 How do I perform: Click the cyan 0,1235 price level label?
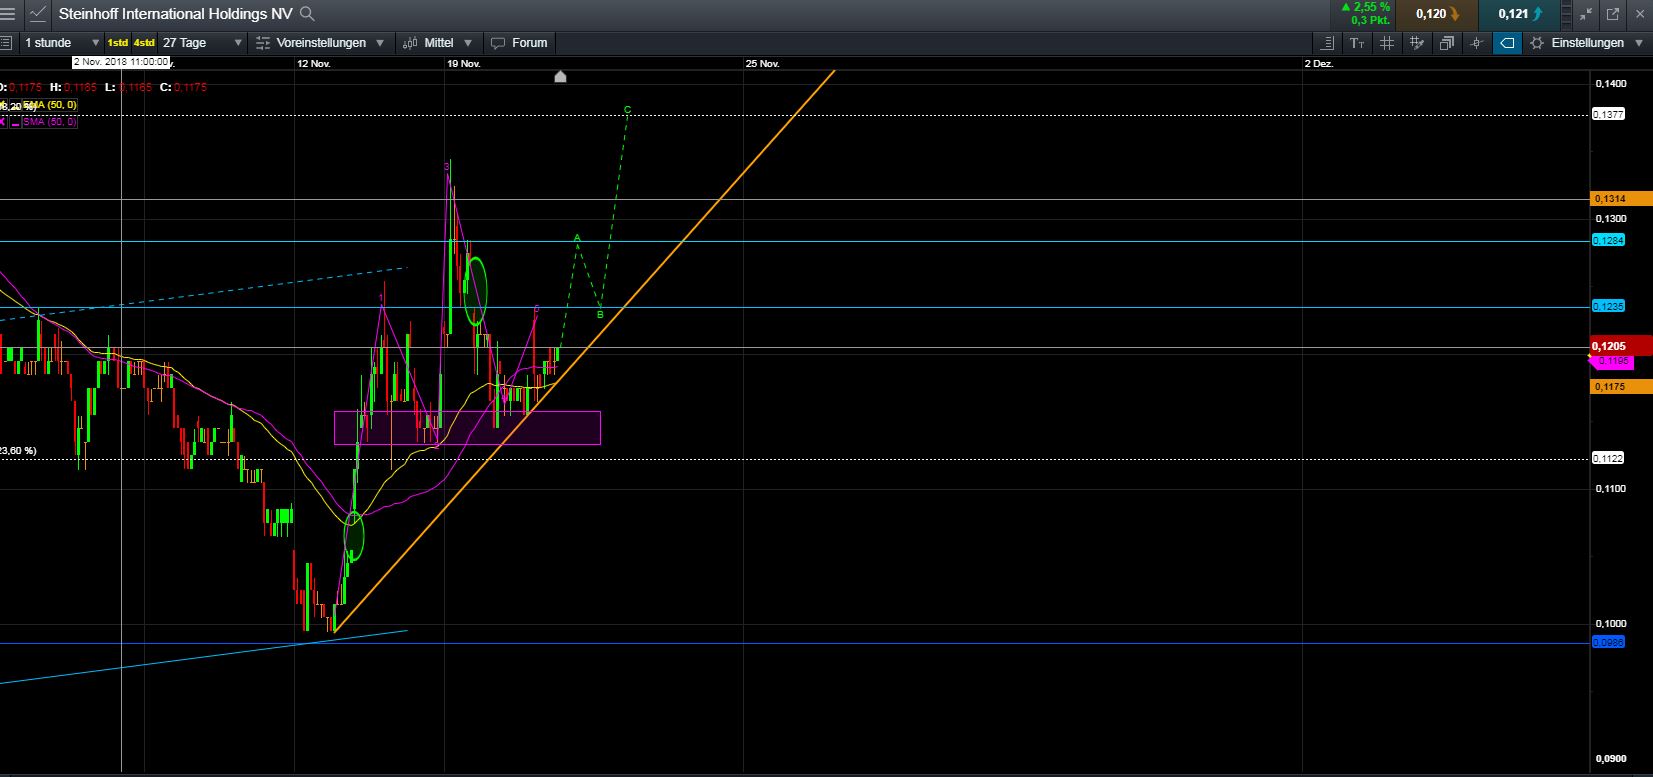[1608, 306]
